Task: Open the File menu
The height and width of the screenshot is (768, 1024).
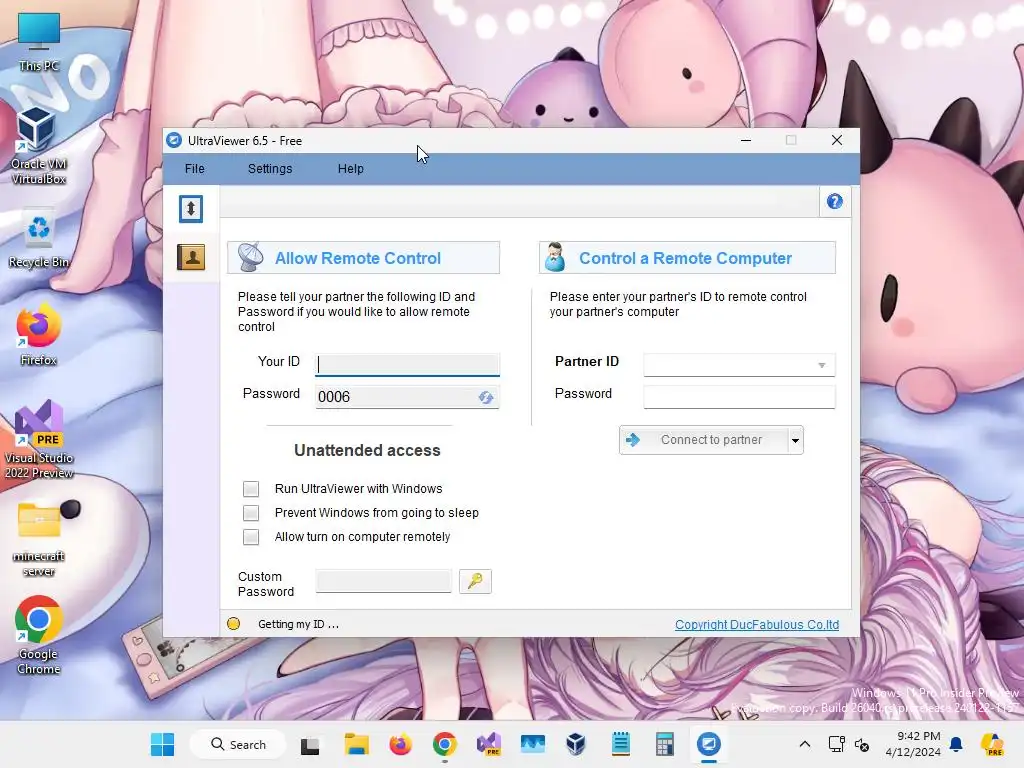Action: click(x=195, y=168)
